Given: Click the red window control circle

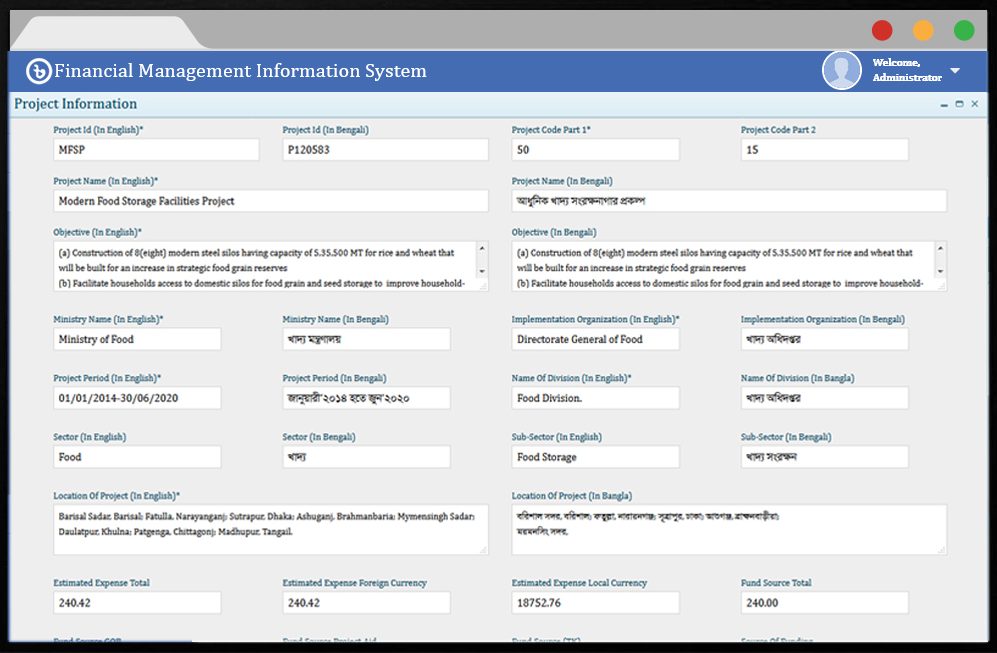Looking at the screenshot, I should pyautogui.click(x=882, y=30).
